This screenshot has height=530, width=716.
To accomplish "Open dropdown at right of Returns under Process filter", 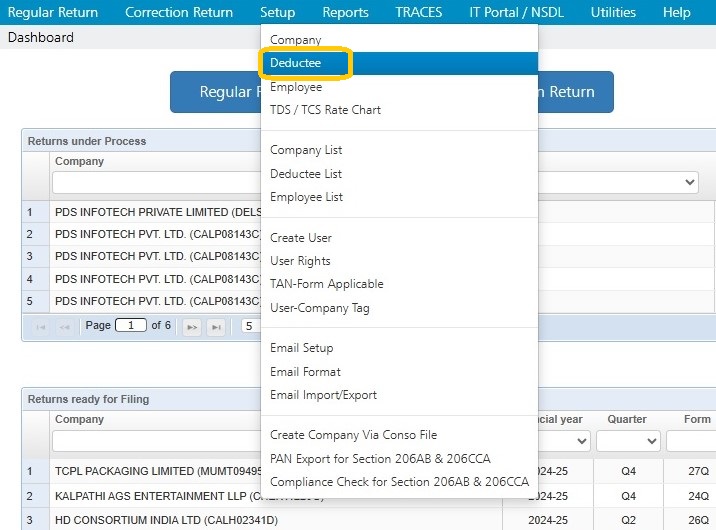I will point(690,182).
